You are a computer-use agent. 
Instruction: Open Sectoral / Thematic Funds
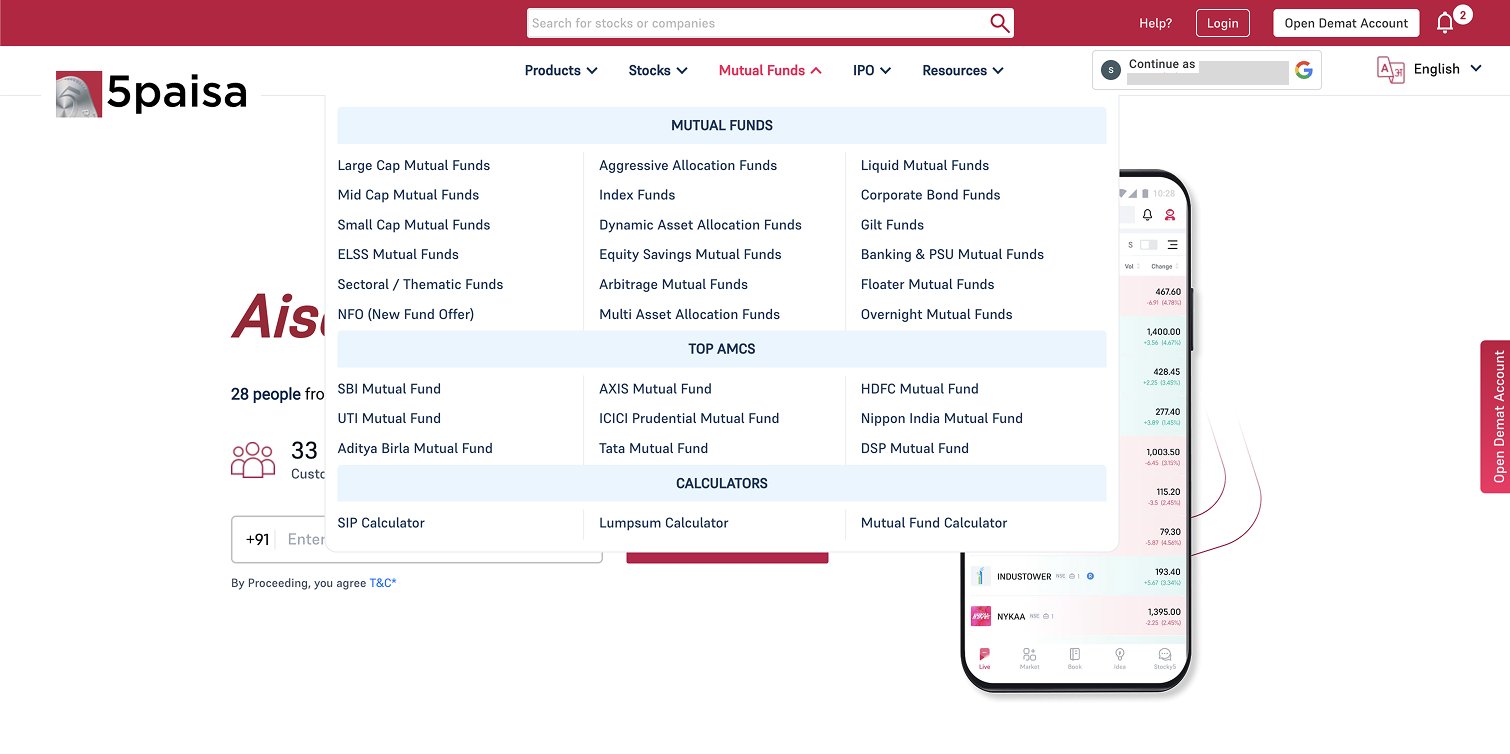tap(420, 284)
